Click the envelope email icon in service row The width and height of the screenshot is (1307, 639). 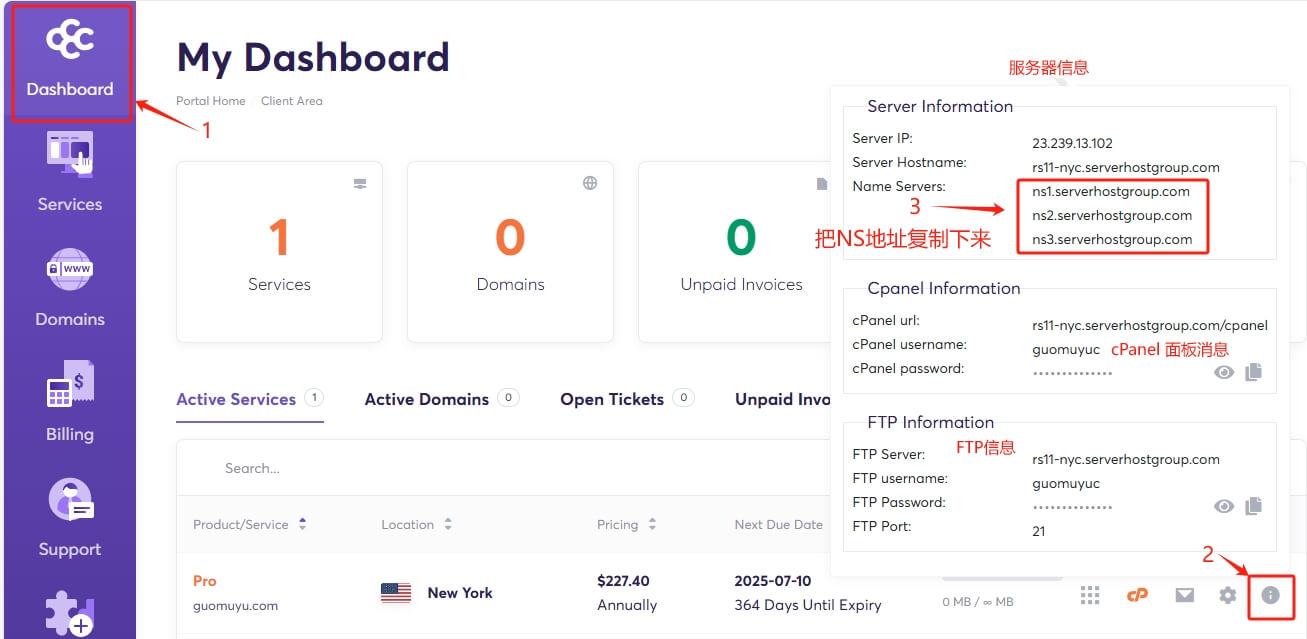[x=1184, y=595]
